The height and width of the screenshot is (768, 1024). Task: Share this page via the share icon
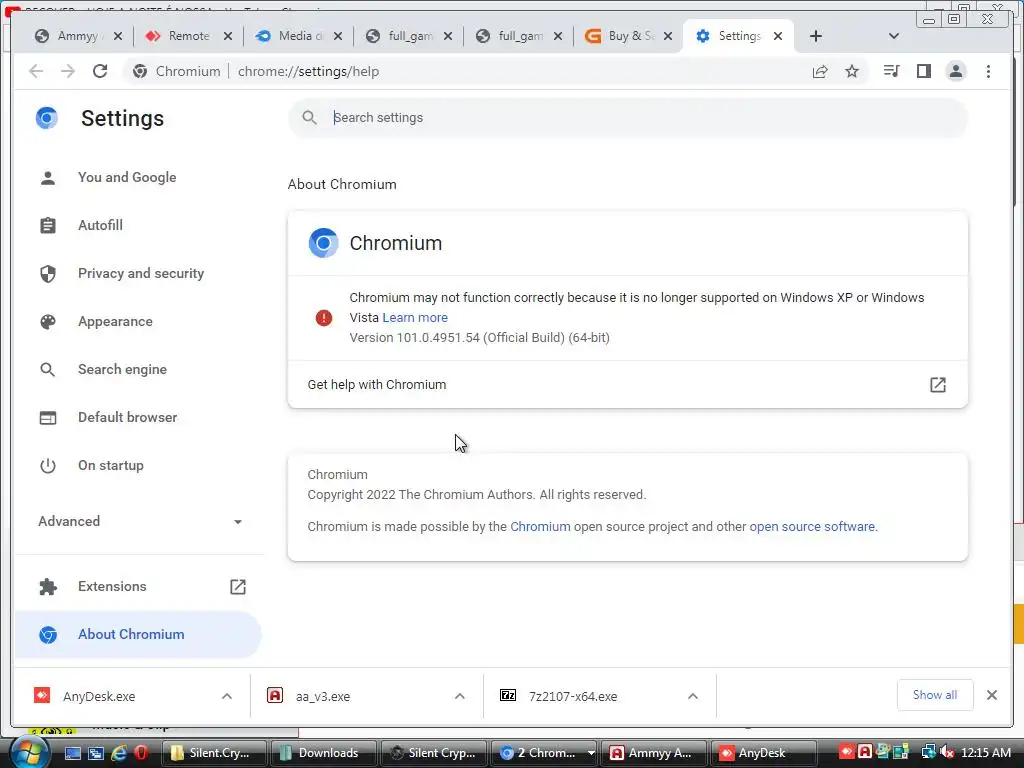point(820,72)
